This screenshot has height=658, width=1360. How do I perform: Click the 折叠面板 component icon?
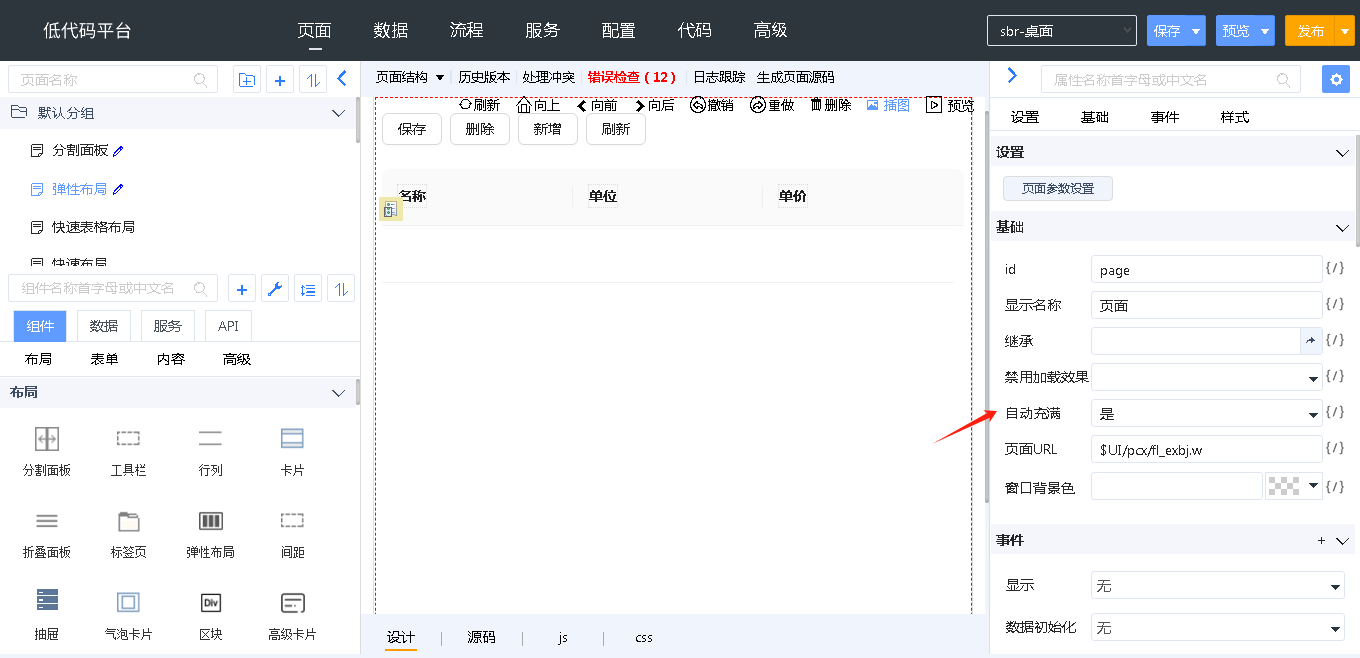tap(47, 521)
